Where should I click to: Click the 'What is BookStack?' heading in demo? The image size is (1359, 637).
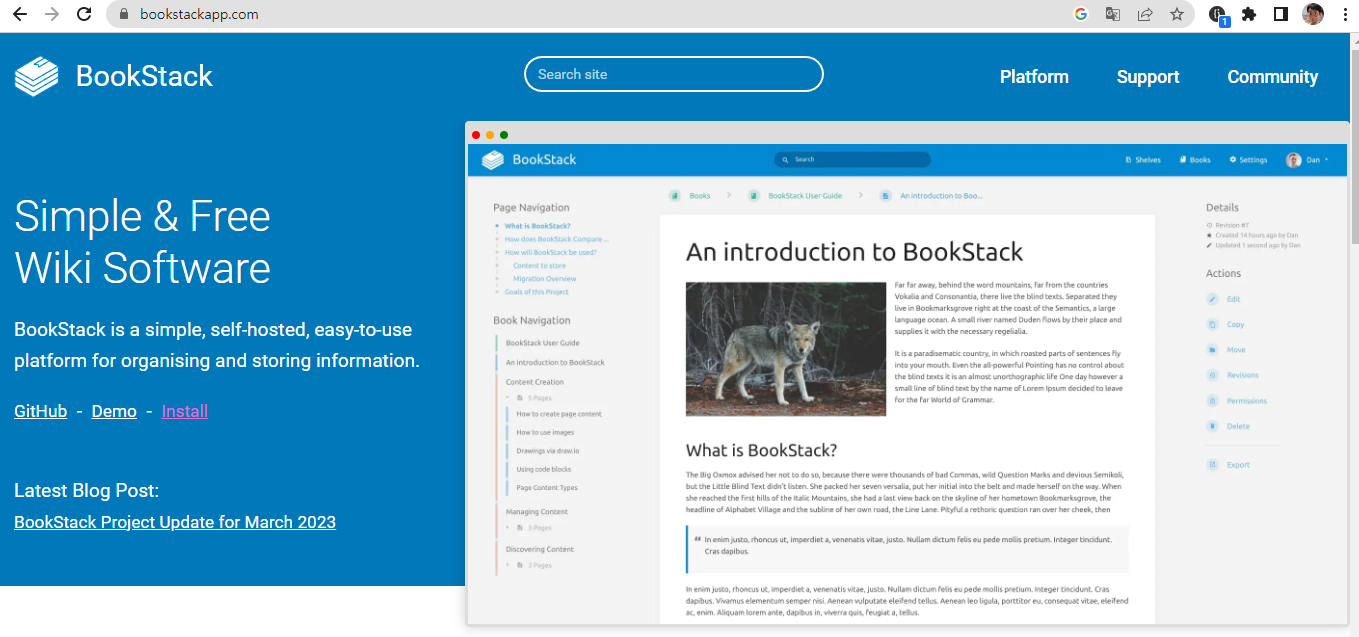pos(761,450)
